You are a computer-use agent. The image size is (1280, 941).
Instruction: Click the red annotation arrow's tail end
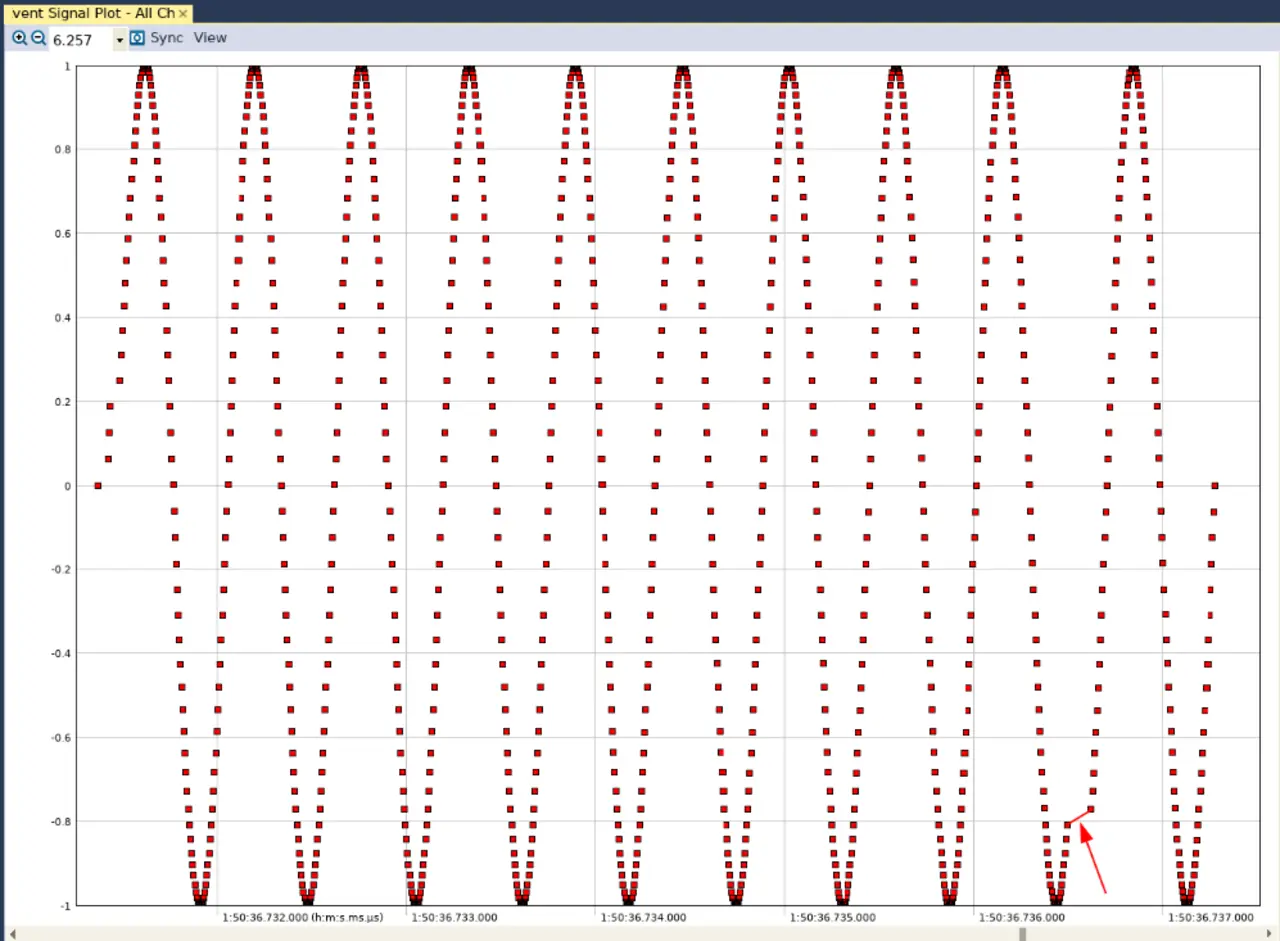(1105, 892)
